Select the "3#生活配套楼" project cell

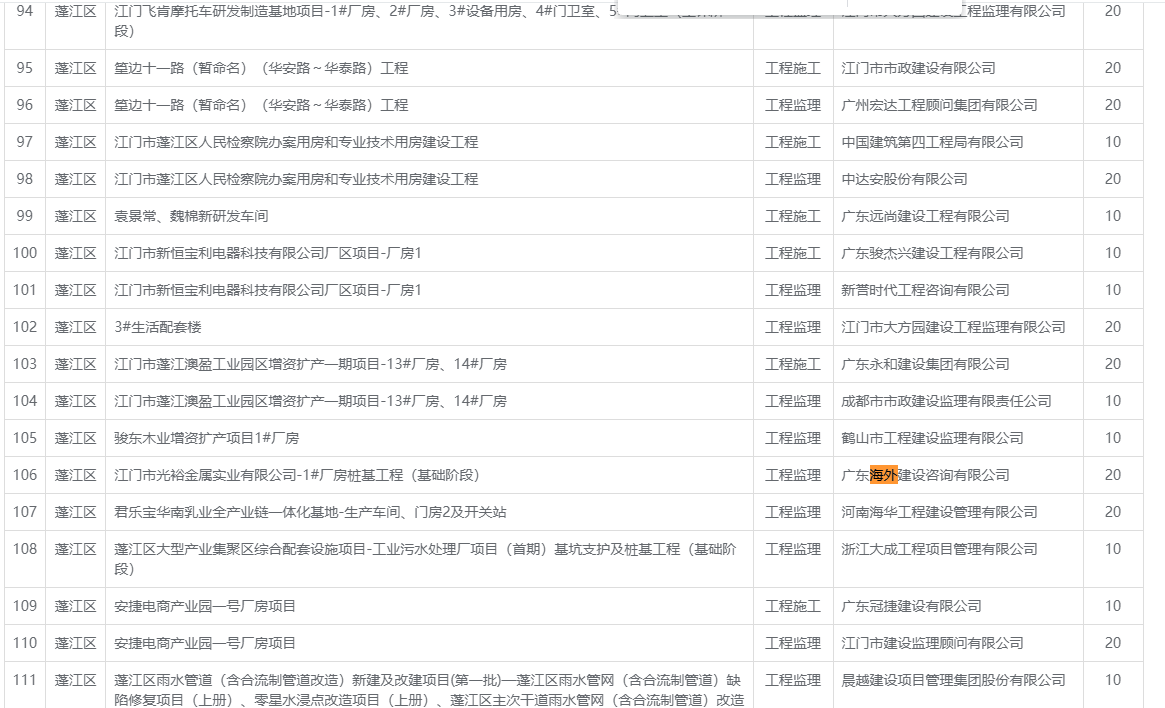click(x=158, y=327)
